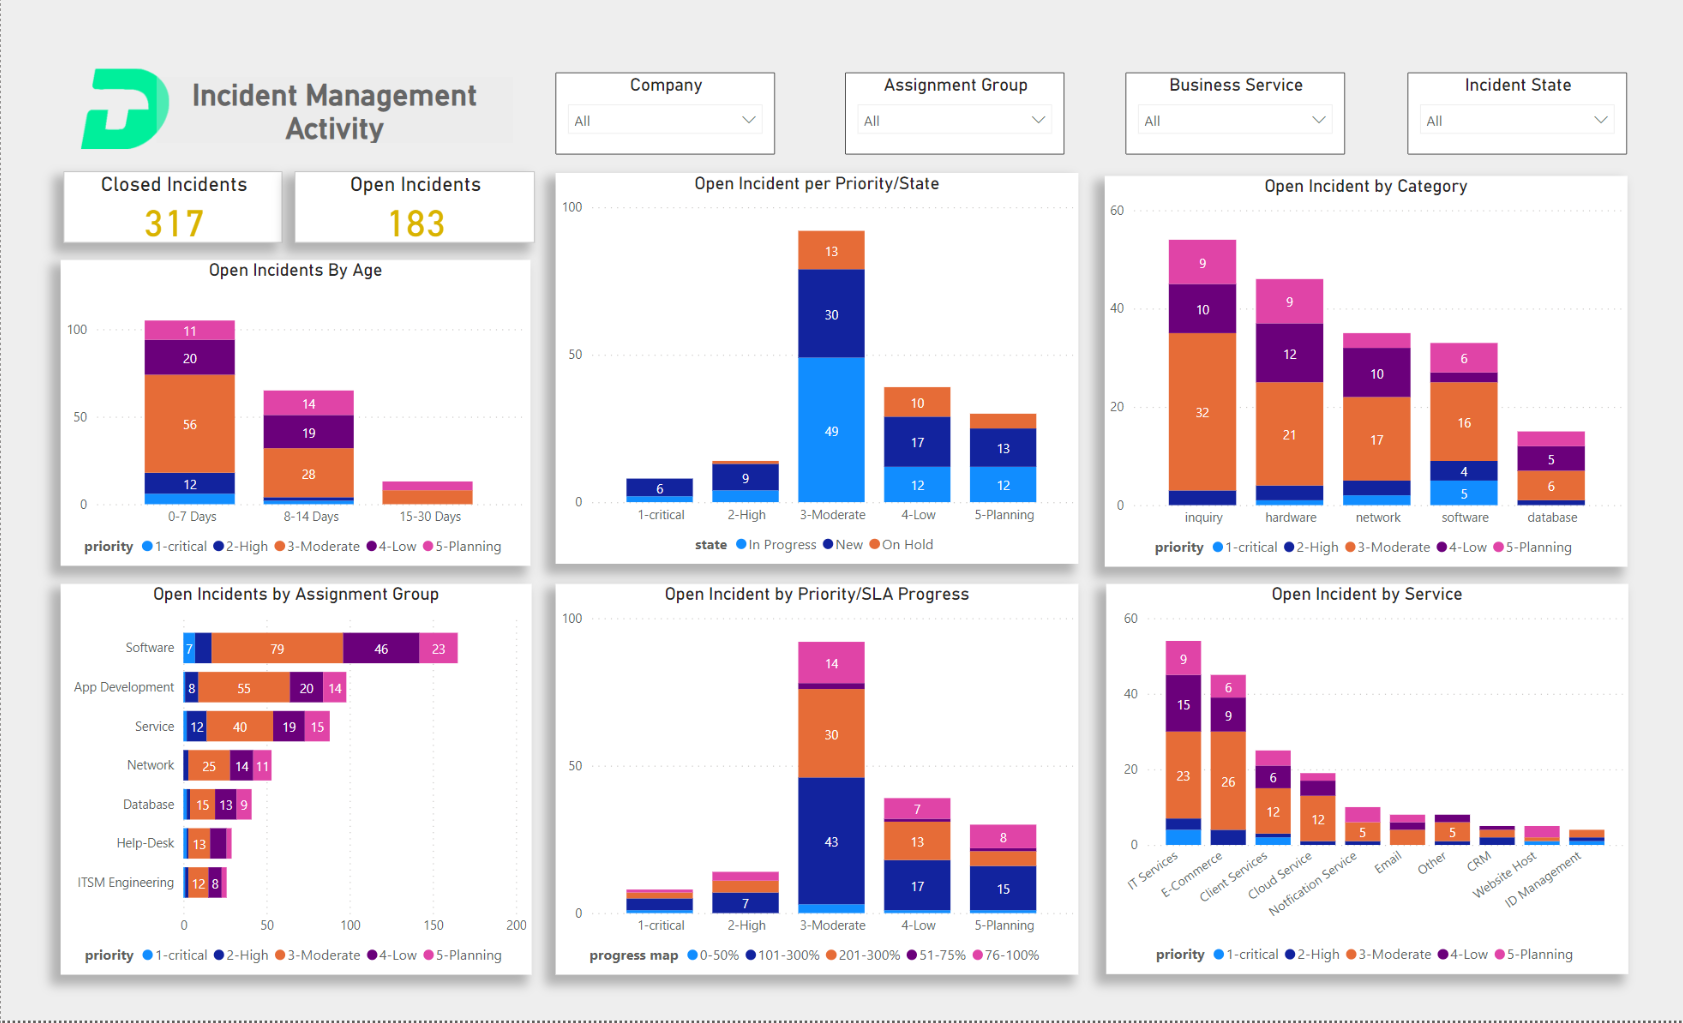Click the 55 segment in the App Development row
Viewport: 1683px width, 1023px height.
tap(244, 687)
